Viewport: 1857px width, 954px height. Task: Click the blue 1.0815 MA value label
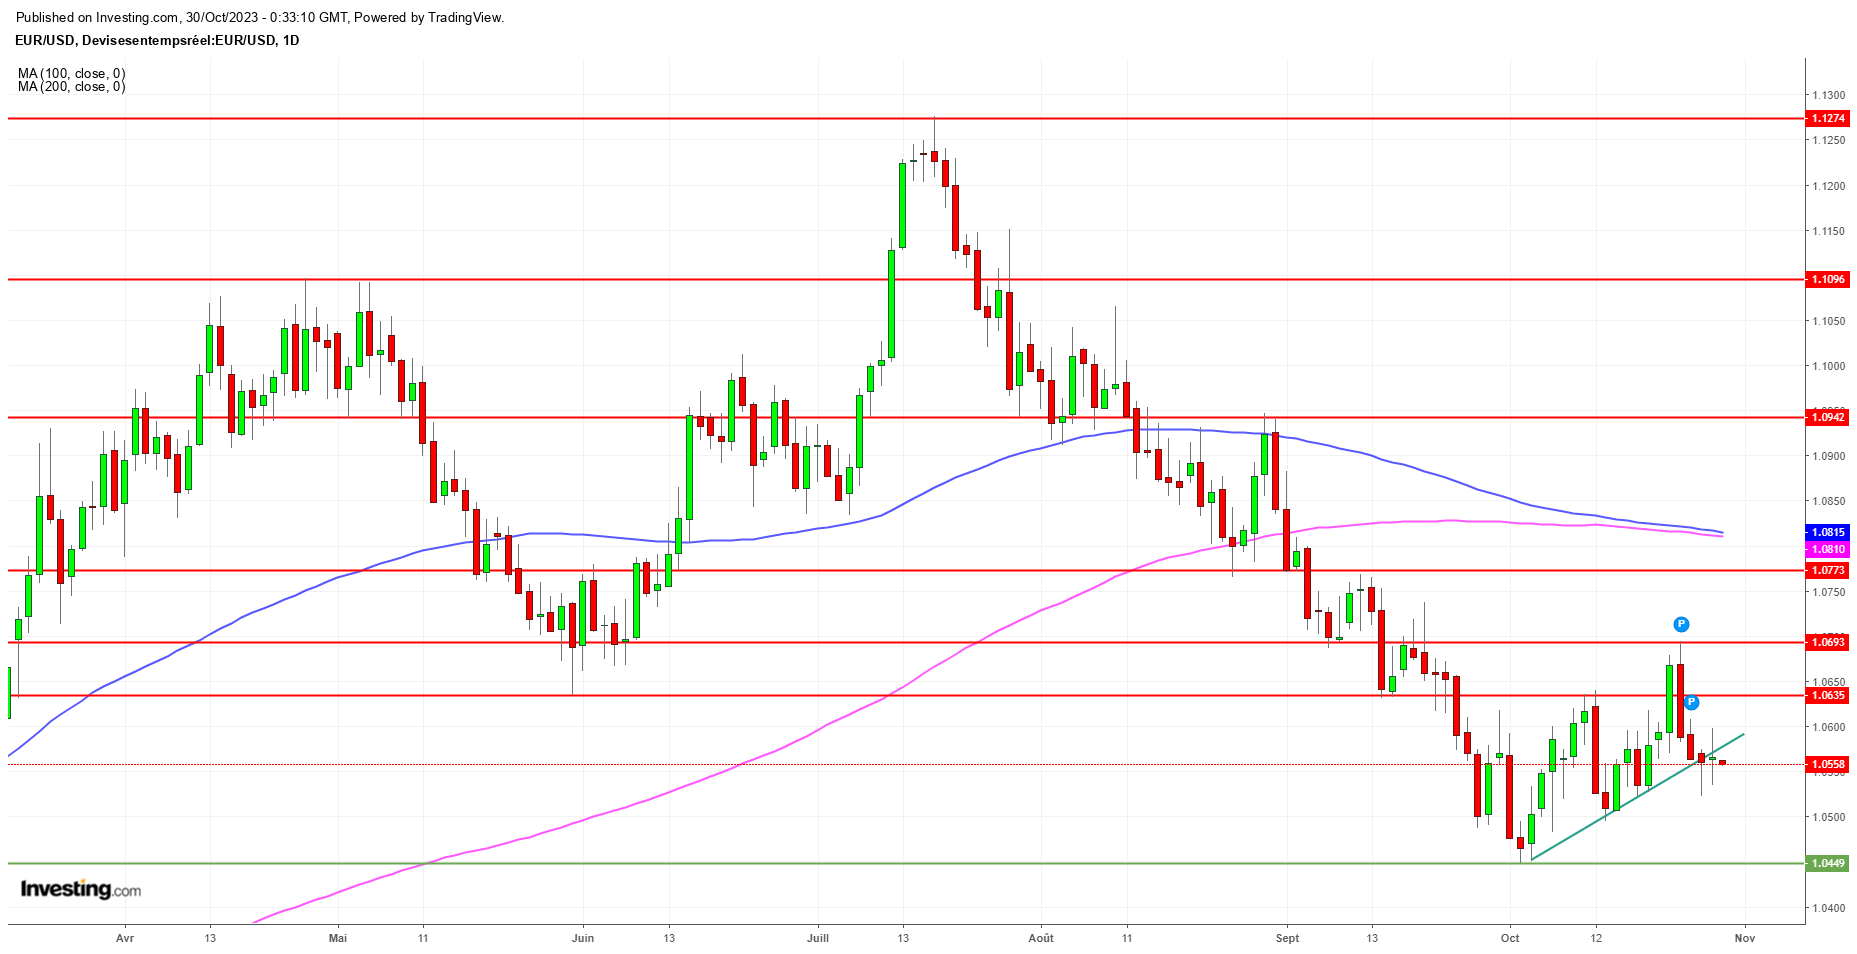[x=1828, y=532]
